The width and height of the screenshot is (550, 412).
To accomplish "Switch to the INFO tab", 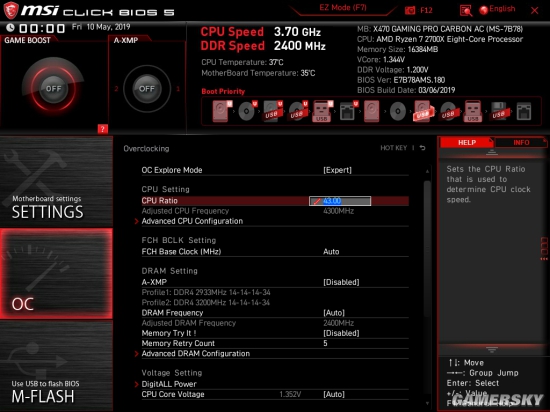I will 521,143.
